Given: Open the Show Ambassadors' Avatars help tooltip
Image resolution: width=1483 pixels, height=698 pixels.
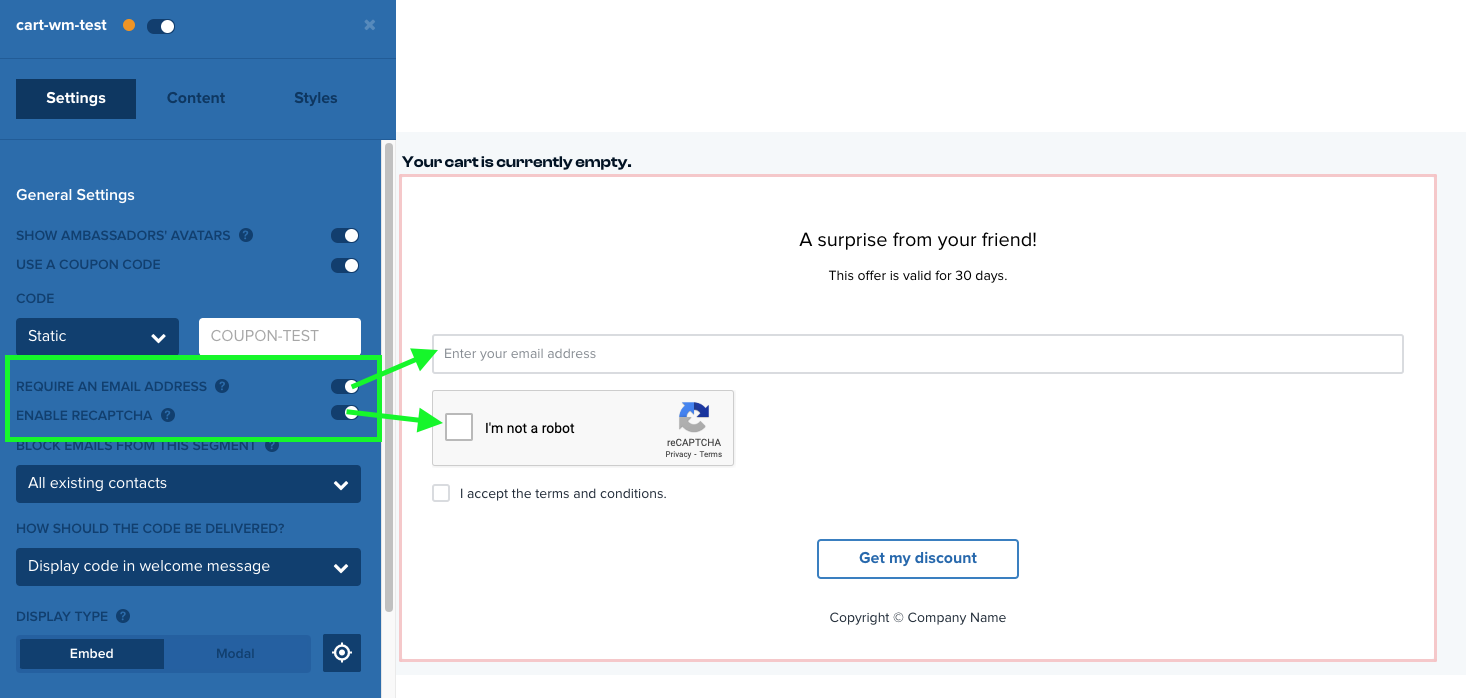Looking at the screenshot, I should click(246, 235).
